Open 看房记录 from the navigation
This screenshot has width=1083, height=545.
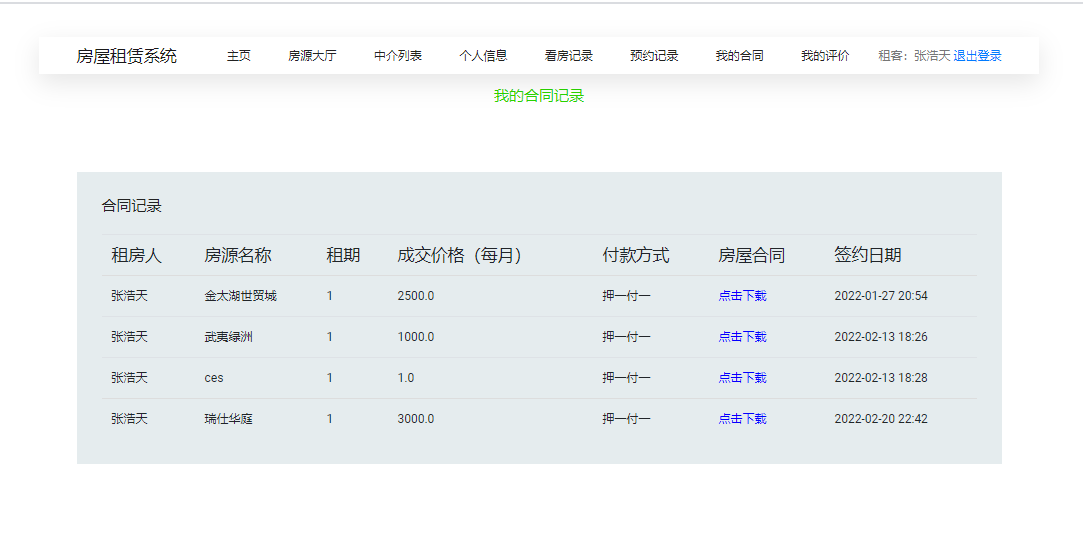pyautogui.click(x=568, y=56)
